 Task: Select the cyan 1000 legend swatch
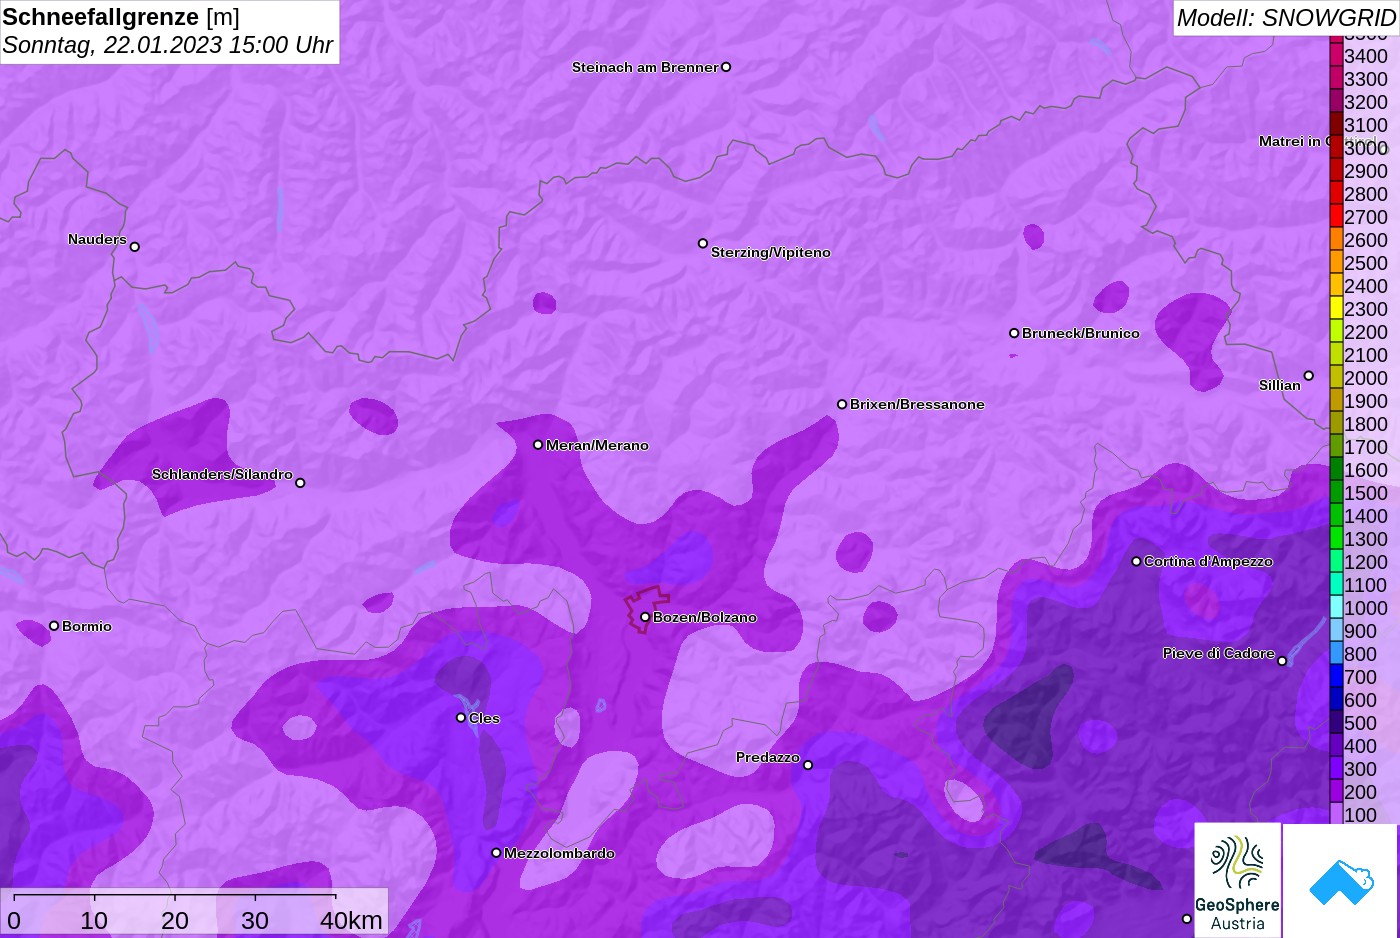click(x=1336, y=607)
